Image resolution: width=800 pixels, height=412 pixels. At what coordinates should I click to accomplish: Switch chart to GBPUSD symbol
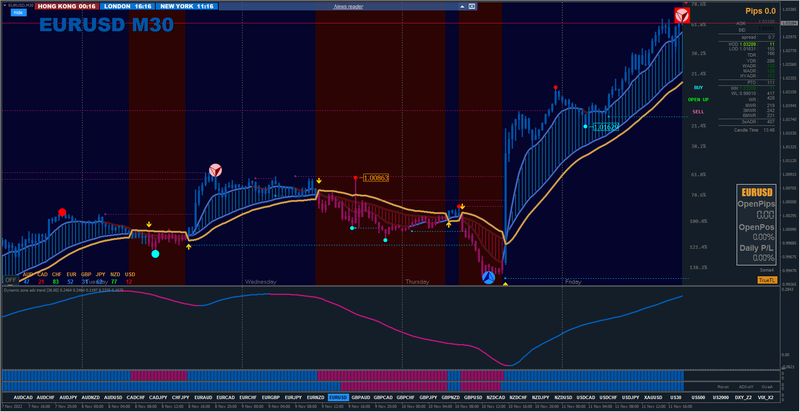473,397
